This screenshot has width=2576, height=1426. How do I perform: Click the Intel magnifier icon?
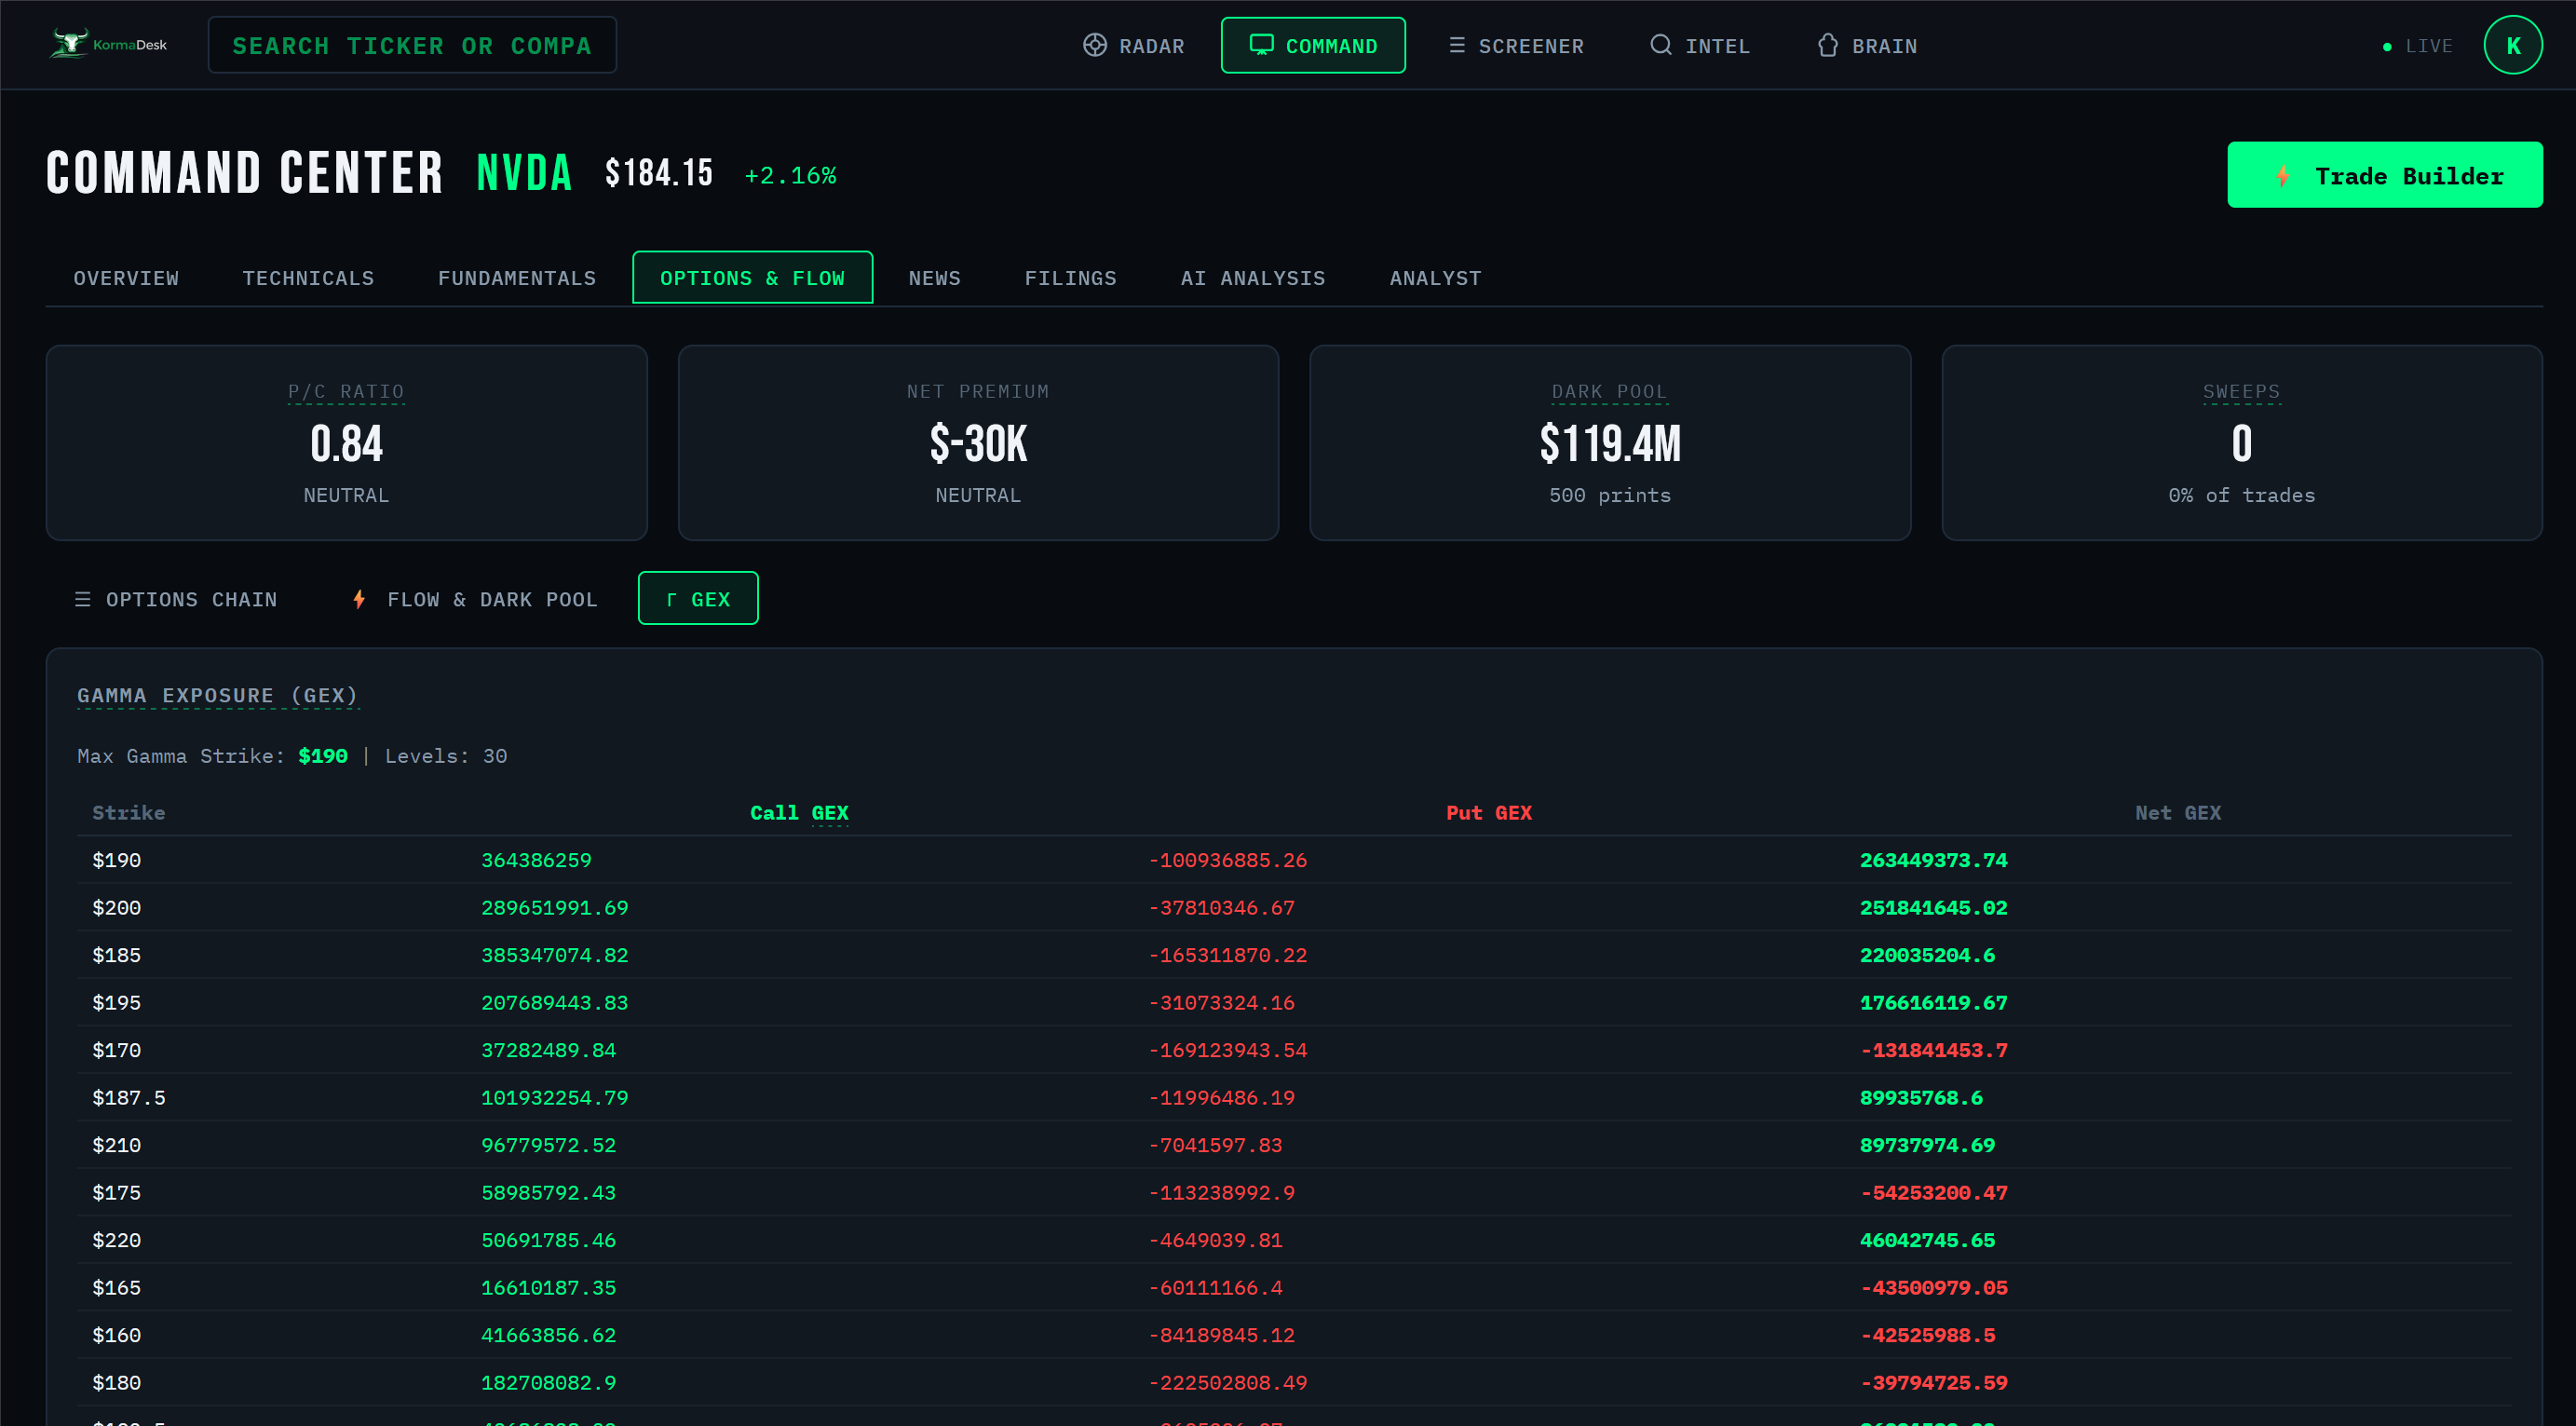point(1660,45)
